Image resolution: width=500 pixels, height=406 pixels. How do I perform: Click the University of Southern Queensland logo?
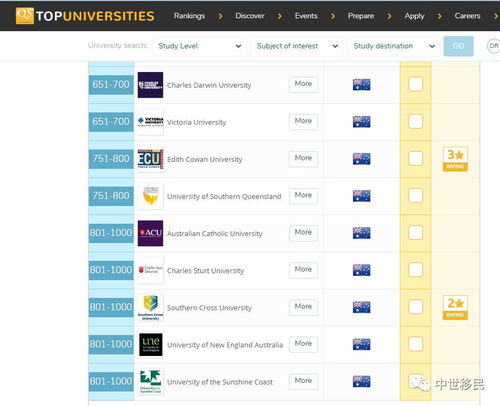[150, 196]
